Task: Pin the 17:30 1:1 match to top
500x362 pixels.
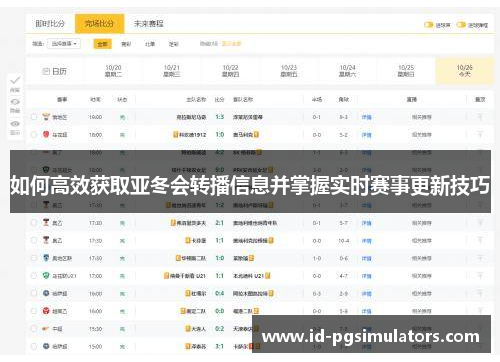Action: coord(480,240)
